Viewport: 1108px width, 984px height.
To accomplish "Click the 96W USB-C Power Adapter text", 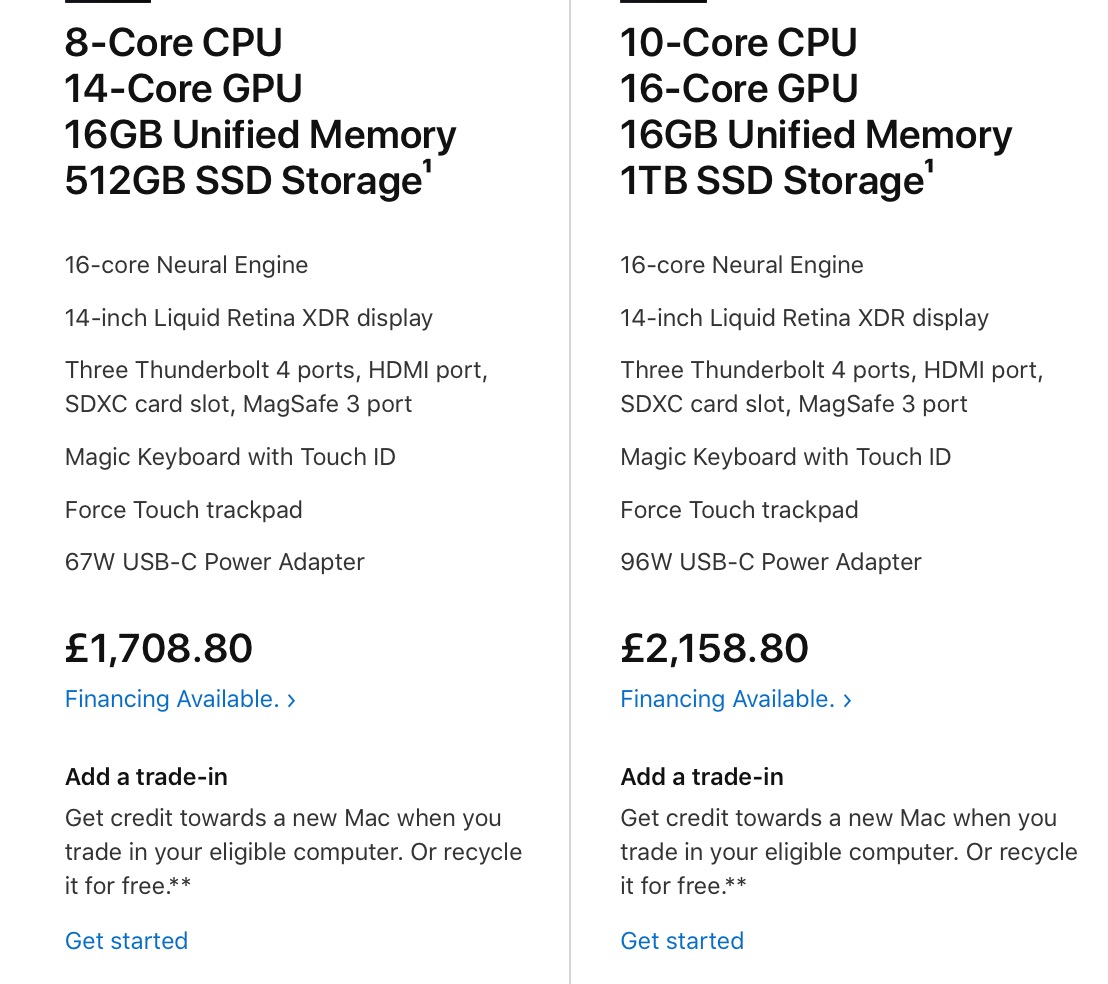I will tap(771, 562).
